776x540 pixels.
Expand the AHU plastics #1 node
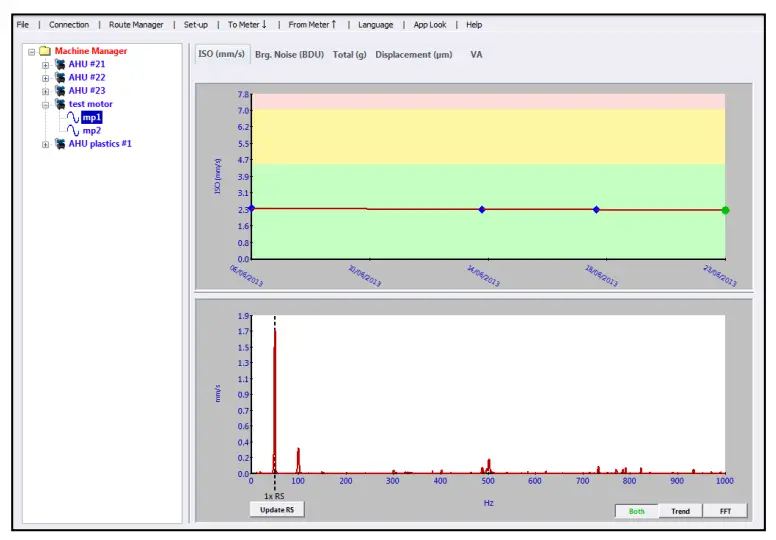coord(46,145)
